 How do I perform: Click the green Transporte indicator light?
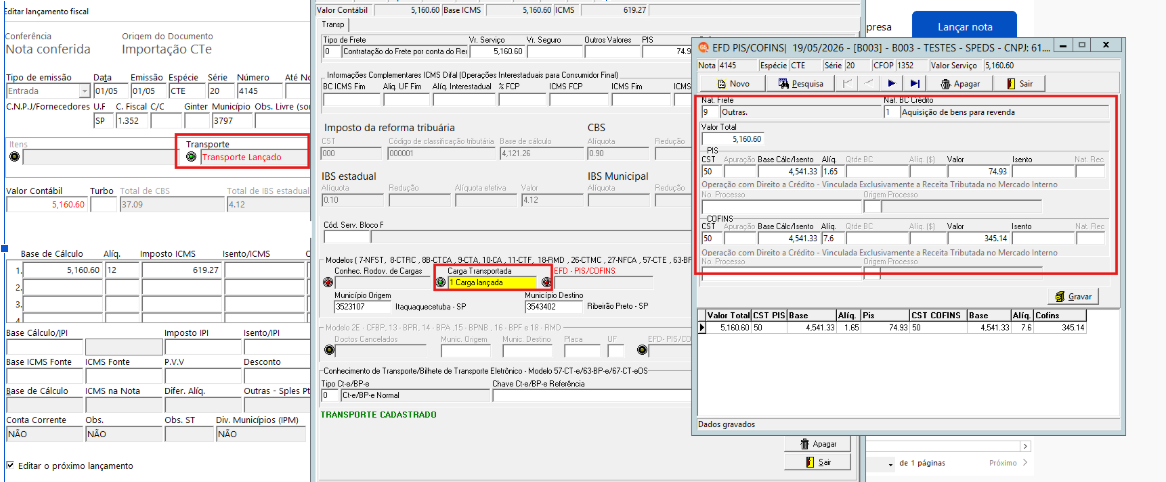pyautogui.click(x=191, y=157)
